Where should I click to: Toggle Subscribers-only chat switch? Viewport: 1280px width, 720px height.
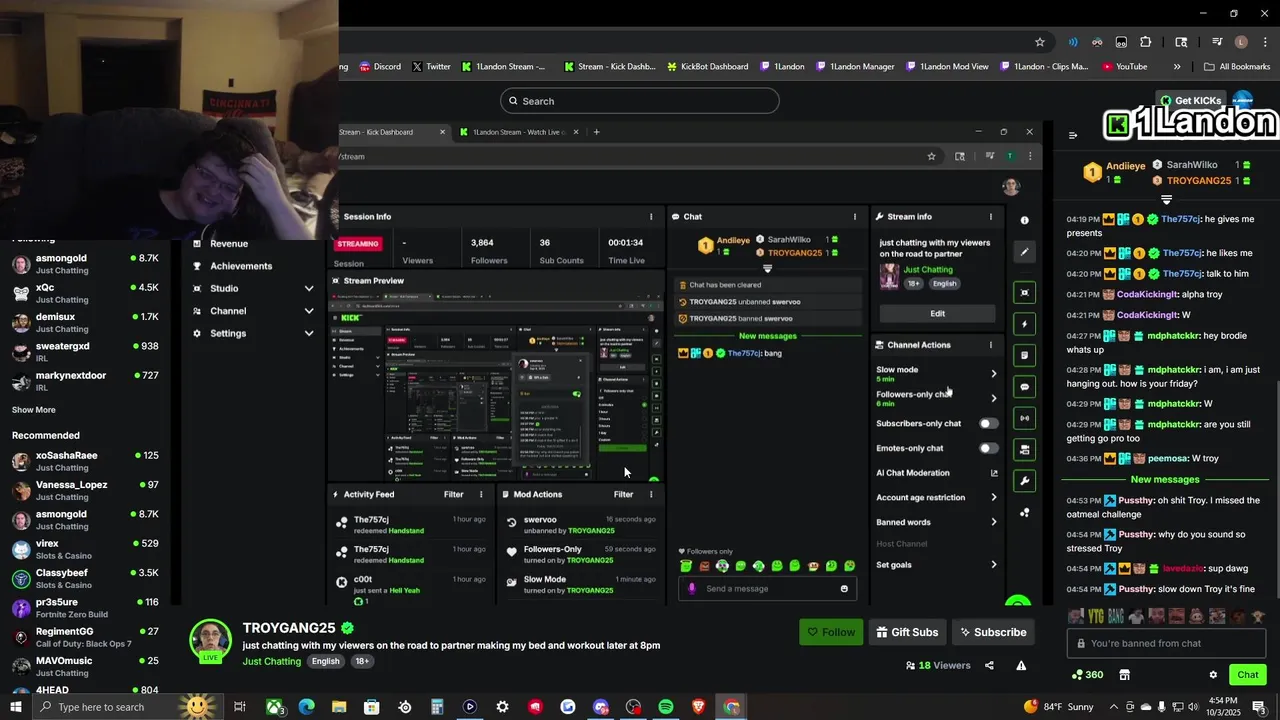988,424
